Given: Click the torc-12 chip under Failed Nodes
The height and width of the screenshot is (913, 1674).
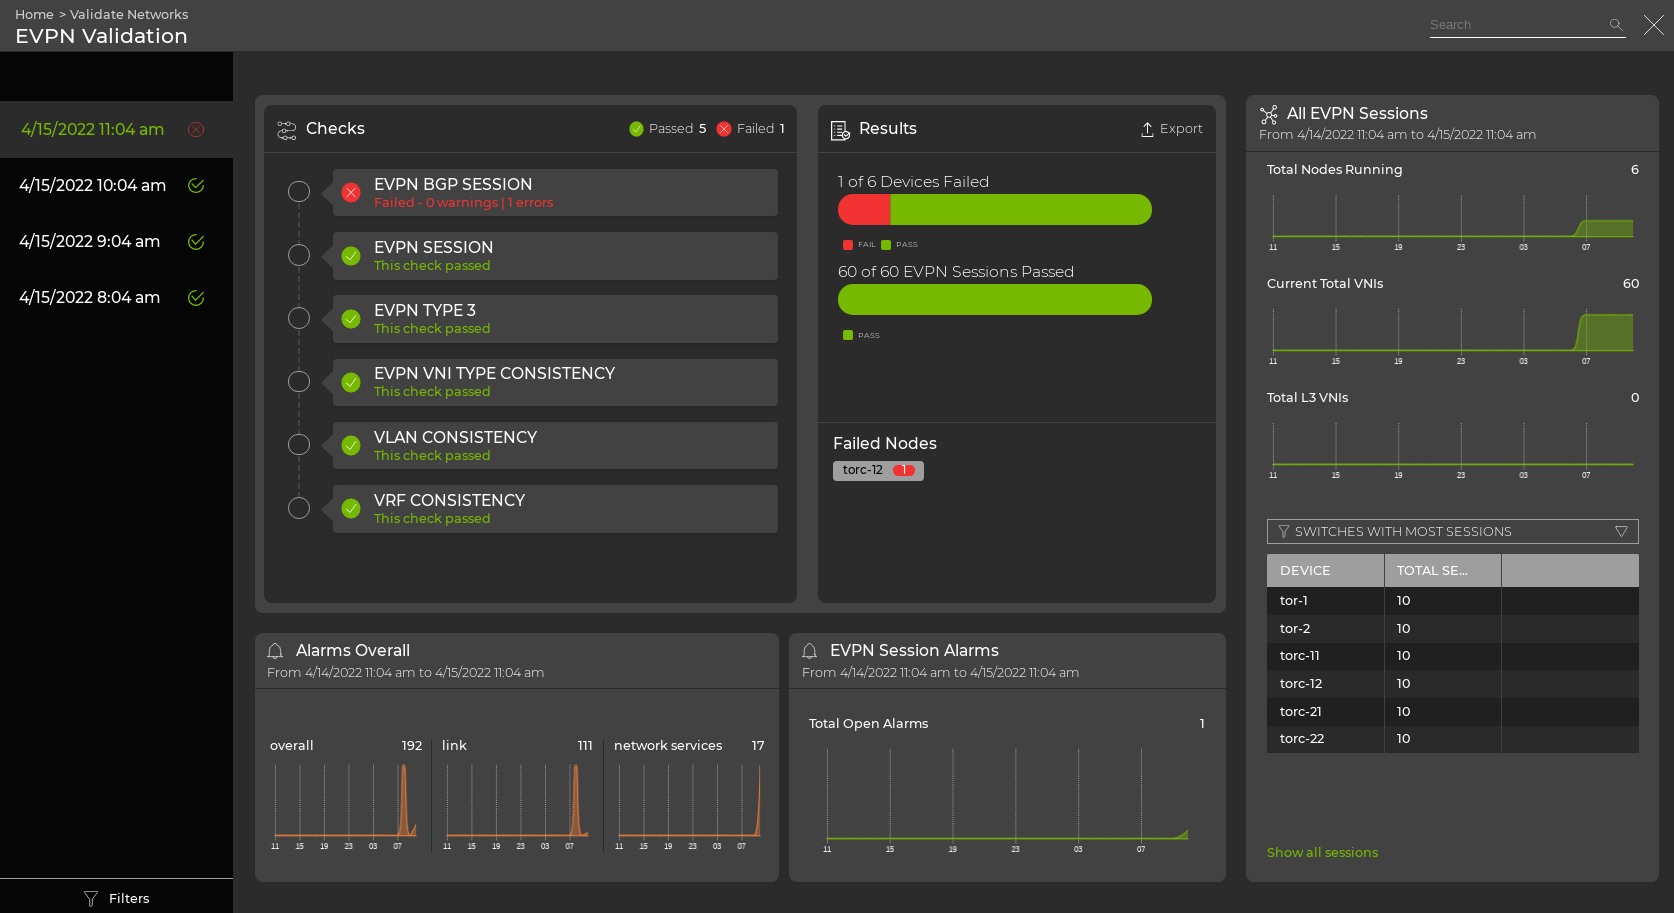Looking at the screenshot, I should click(x=877, y=470).
